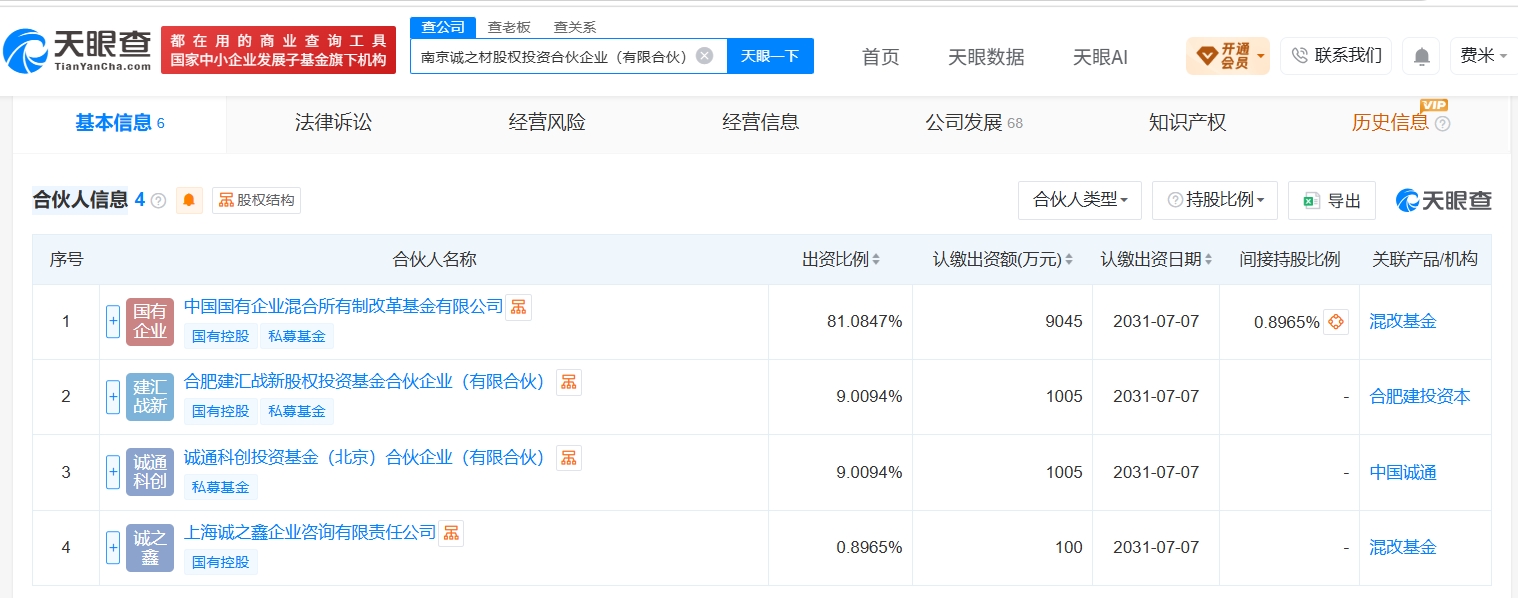
Task: Open the 合伙人类型 dropdown filter
Action: click(x=1080, y=200)
